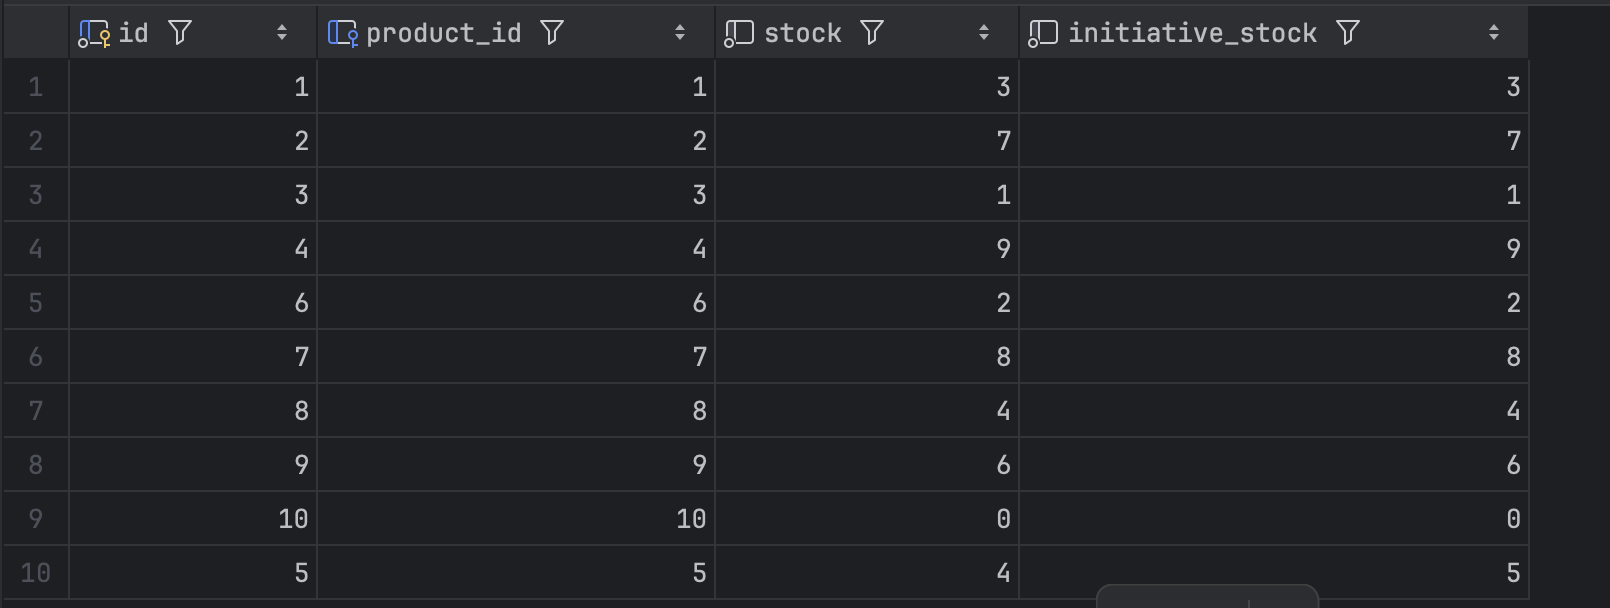Select row number 3 in gutter
Screen dimensions: 1610x608
click(x=36, y=195)
